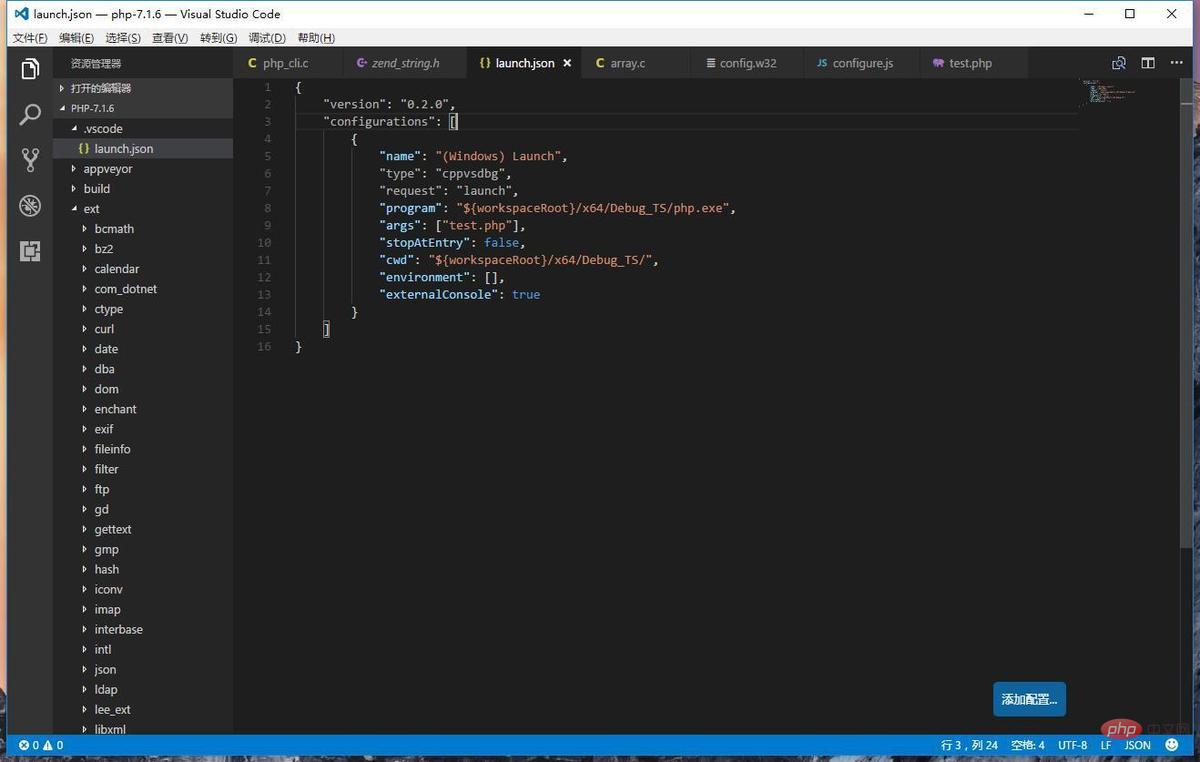This screenshot has height=762, width=1200.
Task: Expand the ctype folder
Action: click(143, 309)
